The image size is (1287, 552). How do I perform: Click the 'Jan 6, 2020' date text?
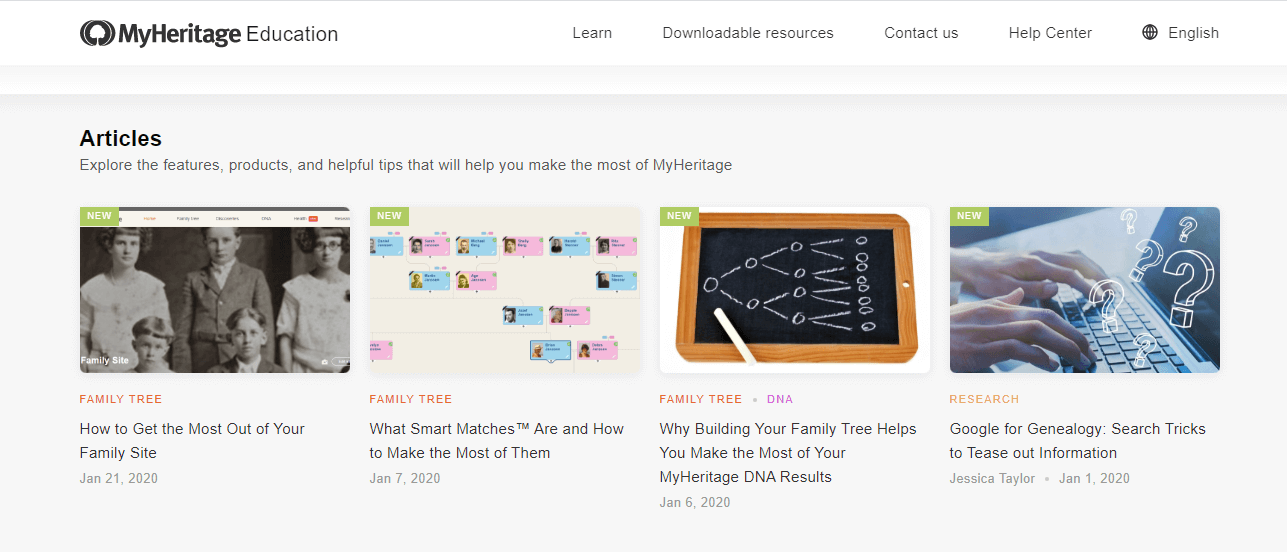(x=695, y=502)
